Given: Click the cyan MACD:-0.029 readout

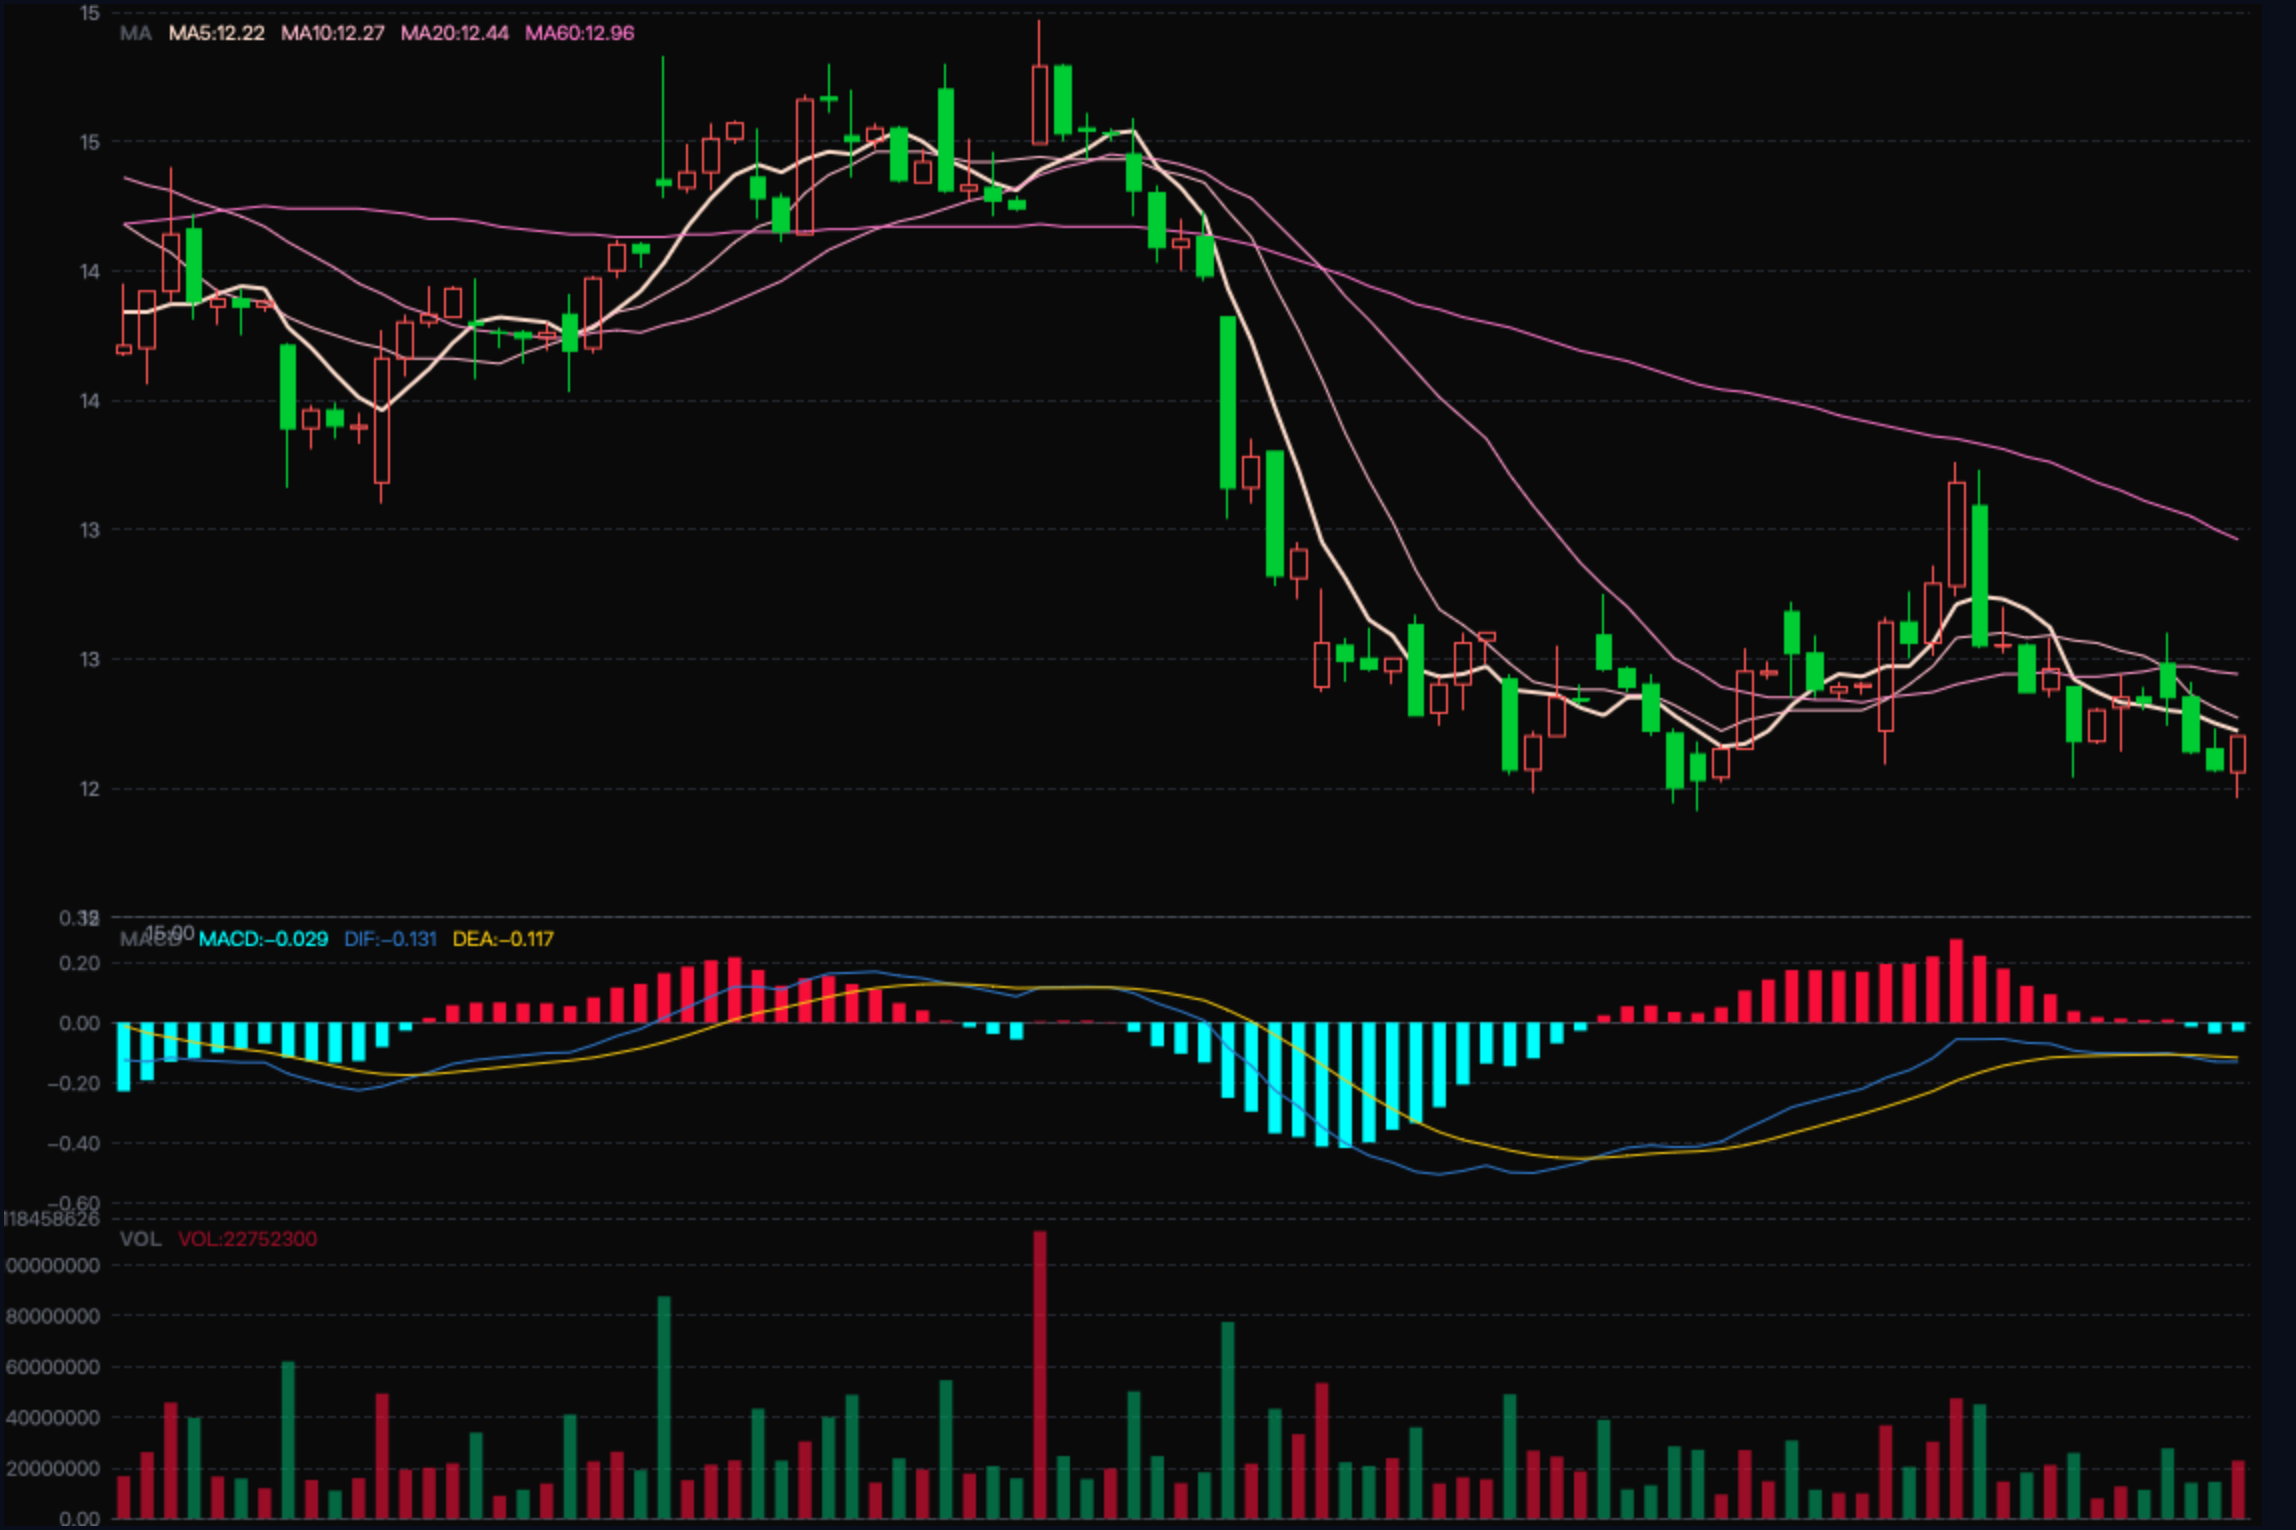Looking at the screenshot, I should 263,939.
